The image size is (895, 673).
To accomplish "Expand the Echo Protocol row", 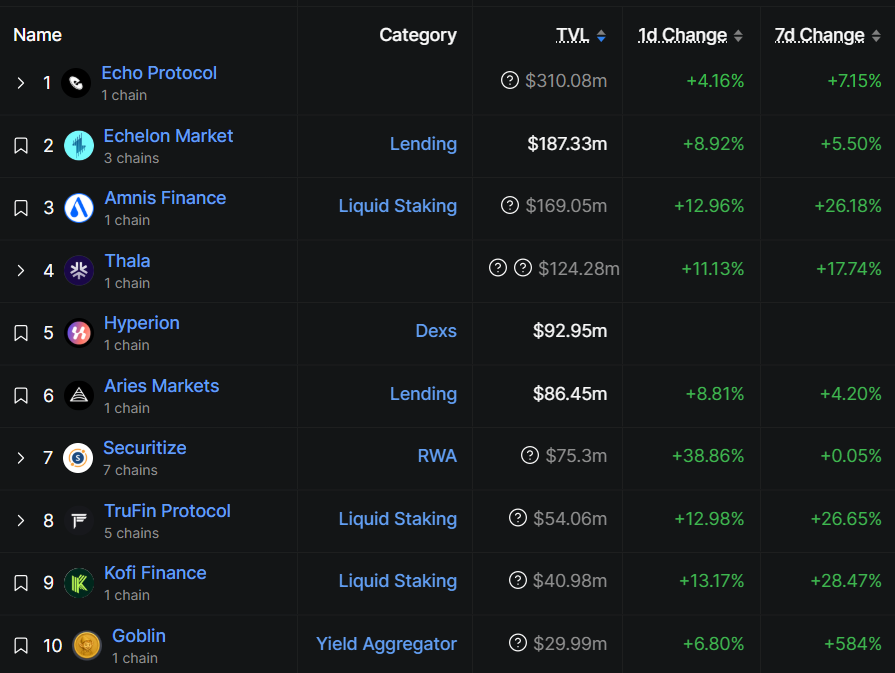I will pos(21,83).
